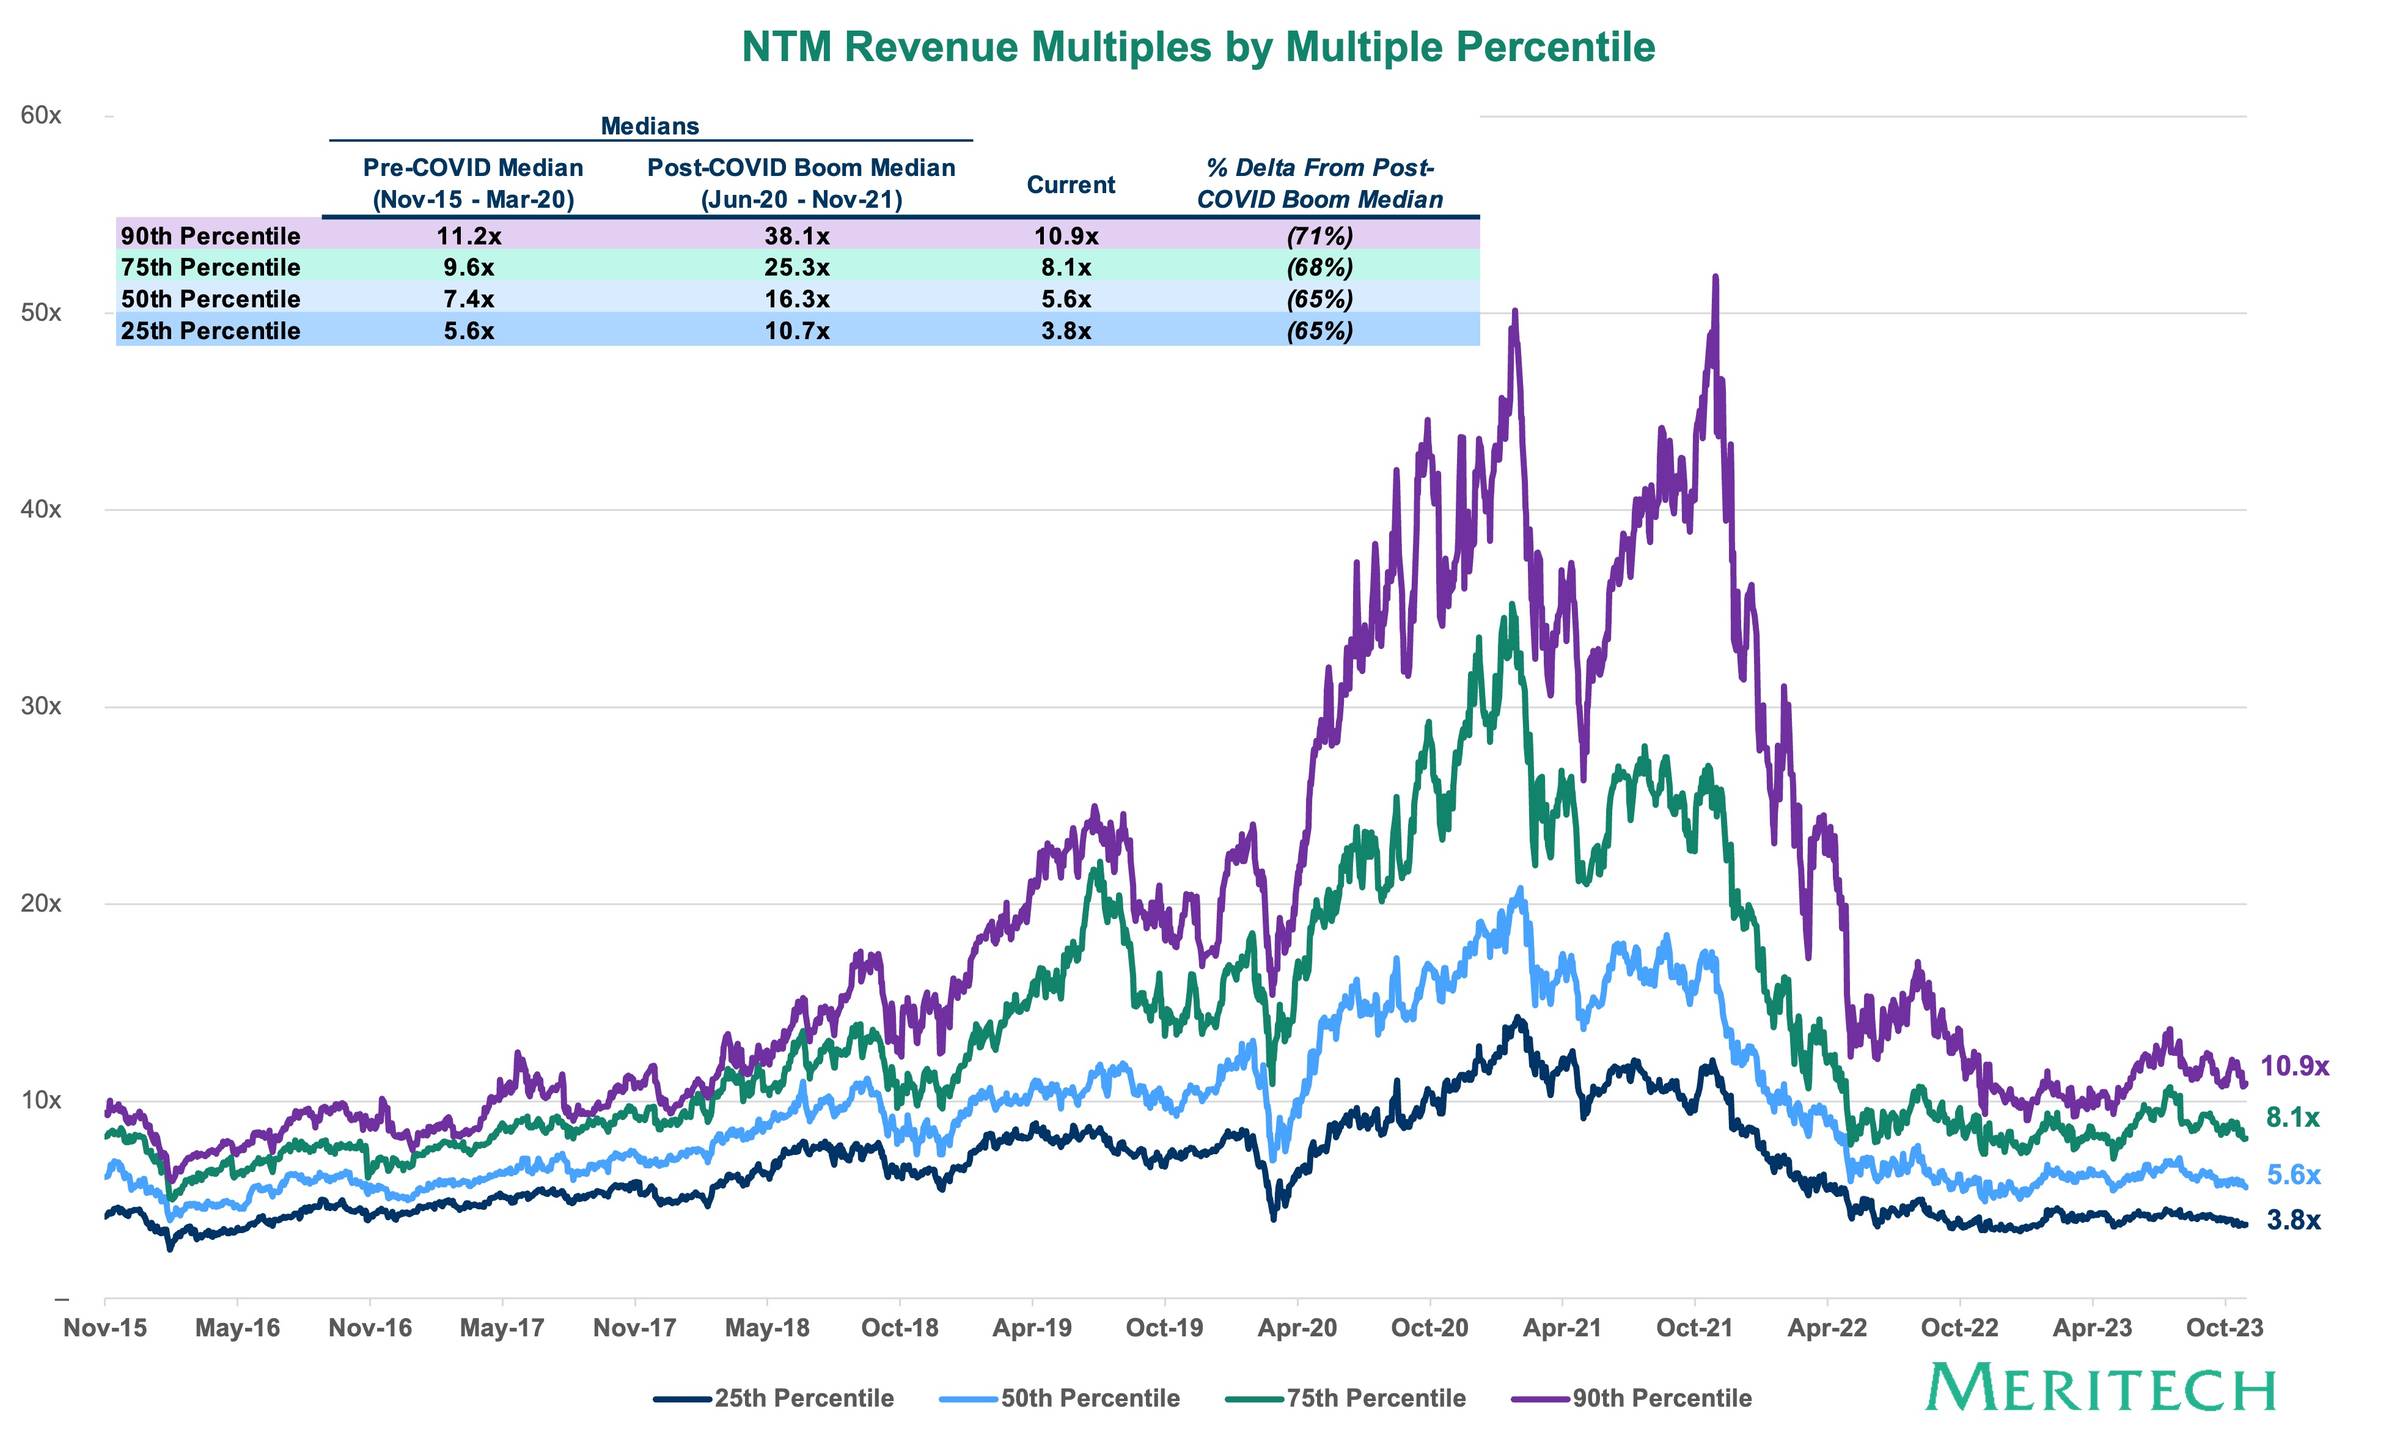
Task: Select the 90th Percentile table row label
Action: [x=210, y=236]
